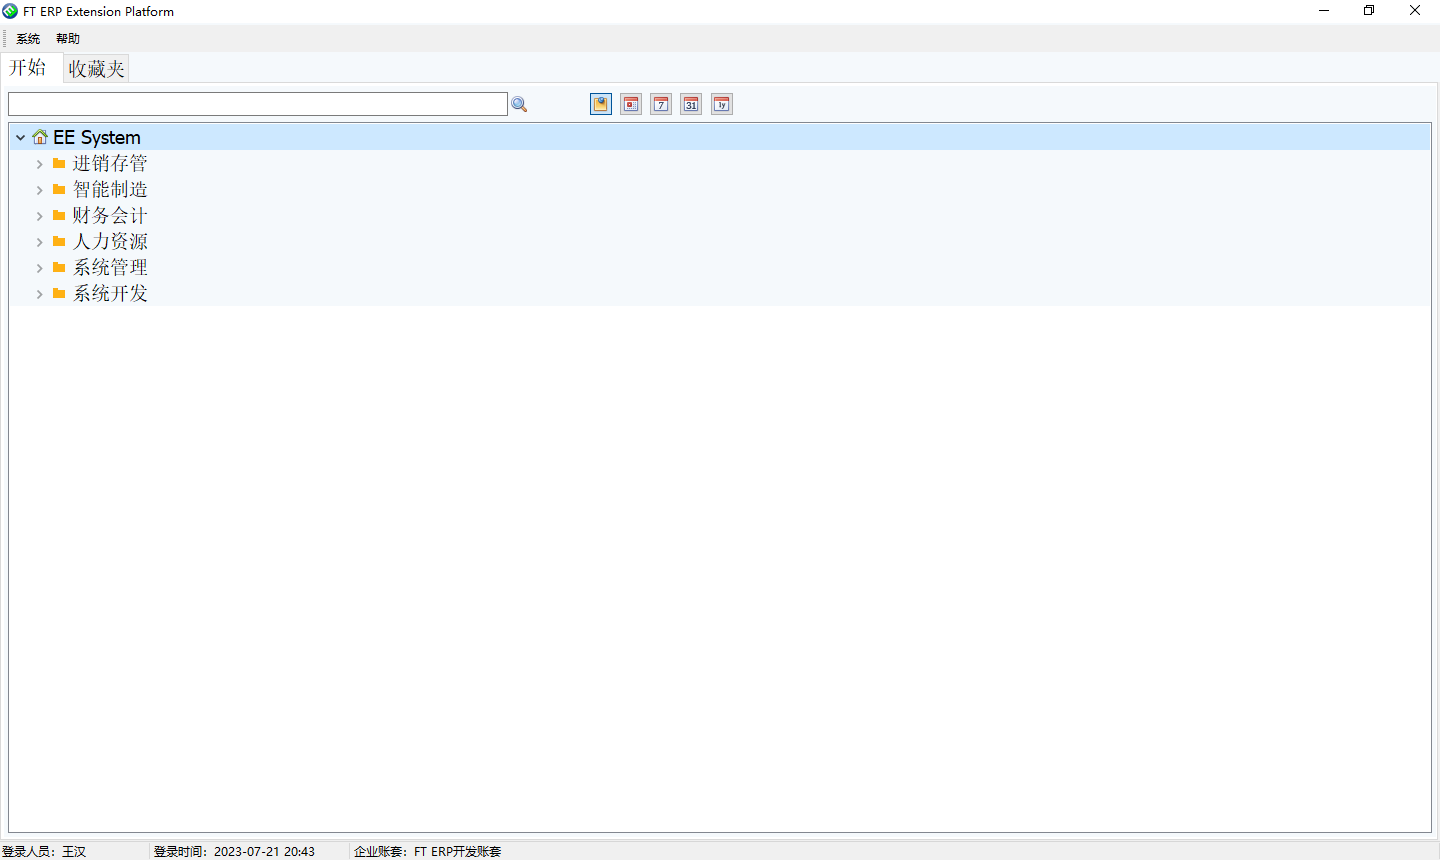1440x860 pixels.
Task: Select the 31-day calendar filter icon
Action: point(691,104)
